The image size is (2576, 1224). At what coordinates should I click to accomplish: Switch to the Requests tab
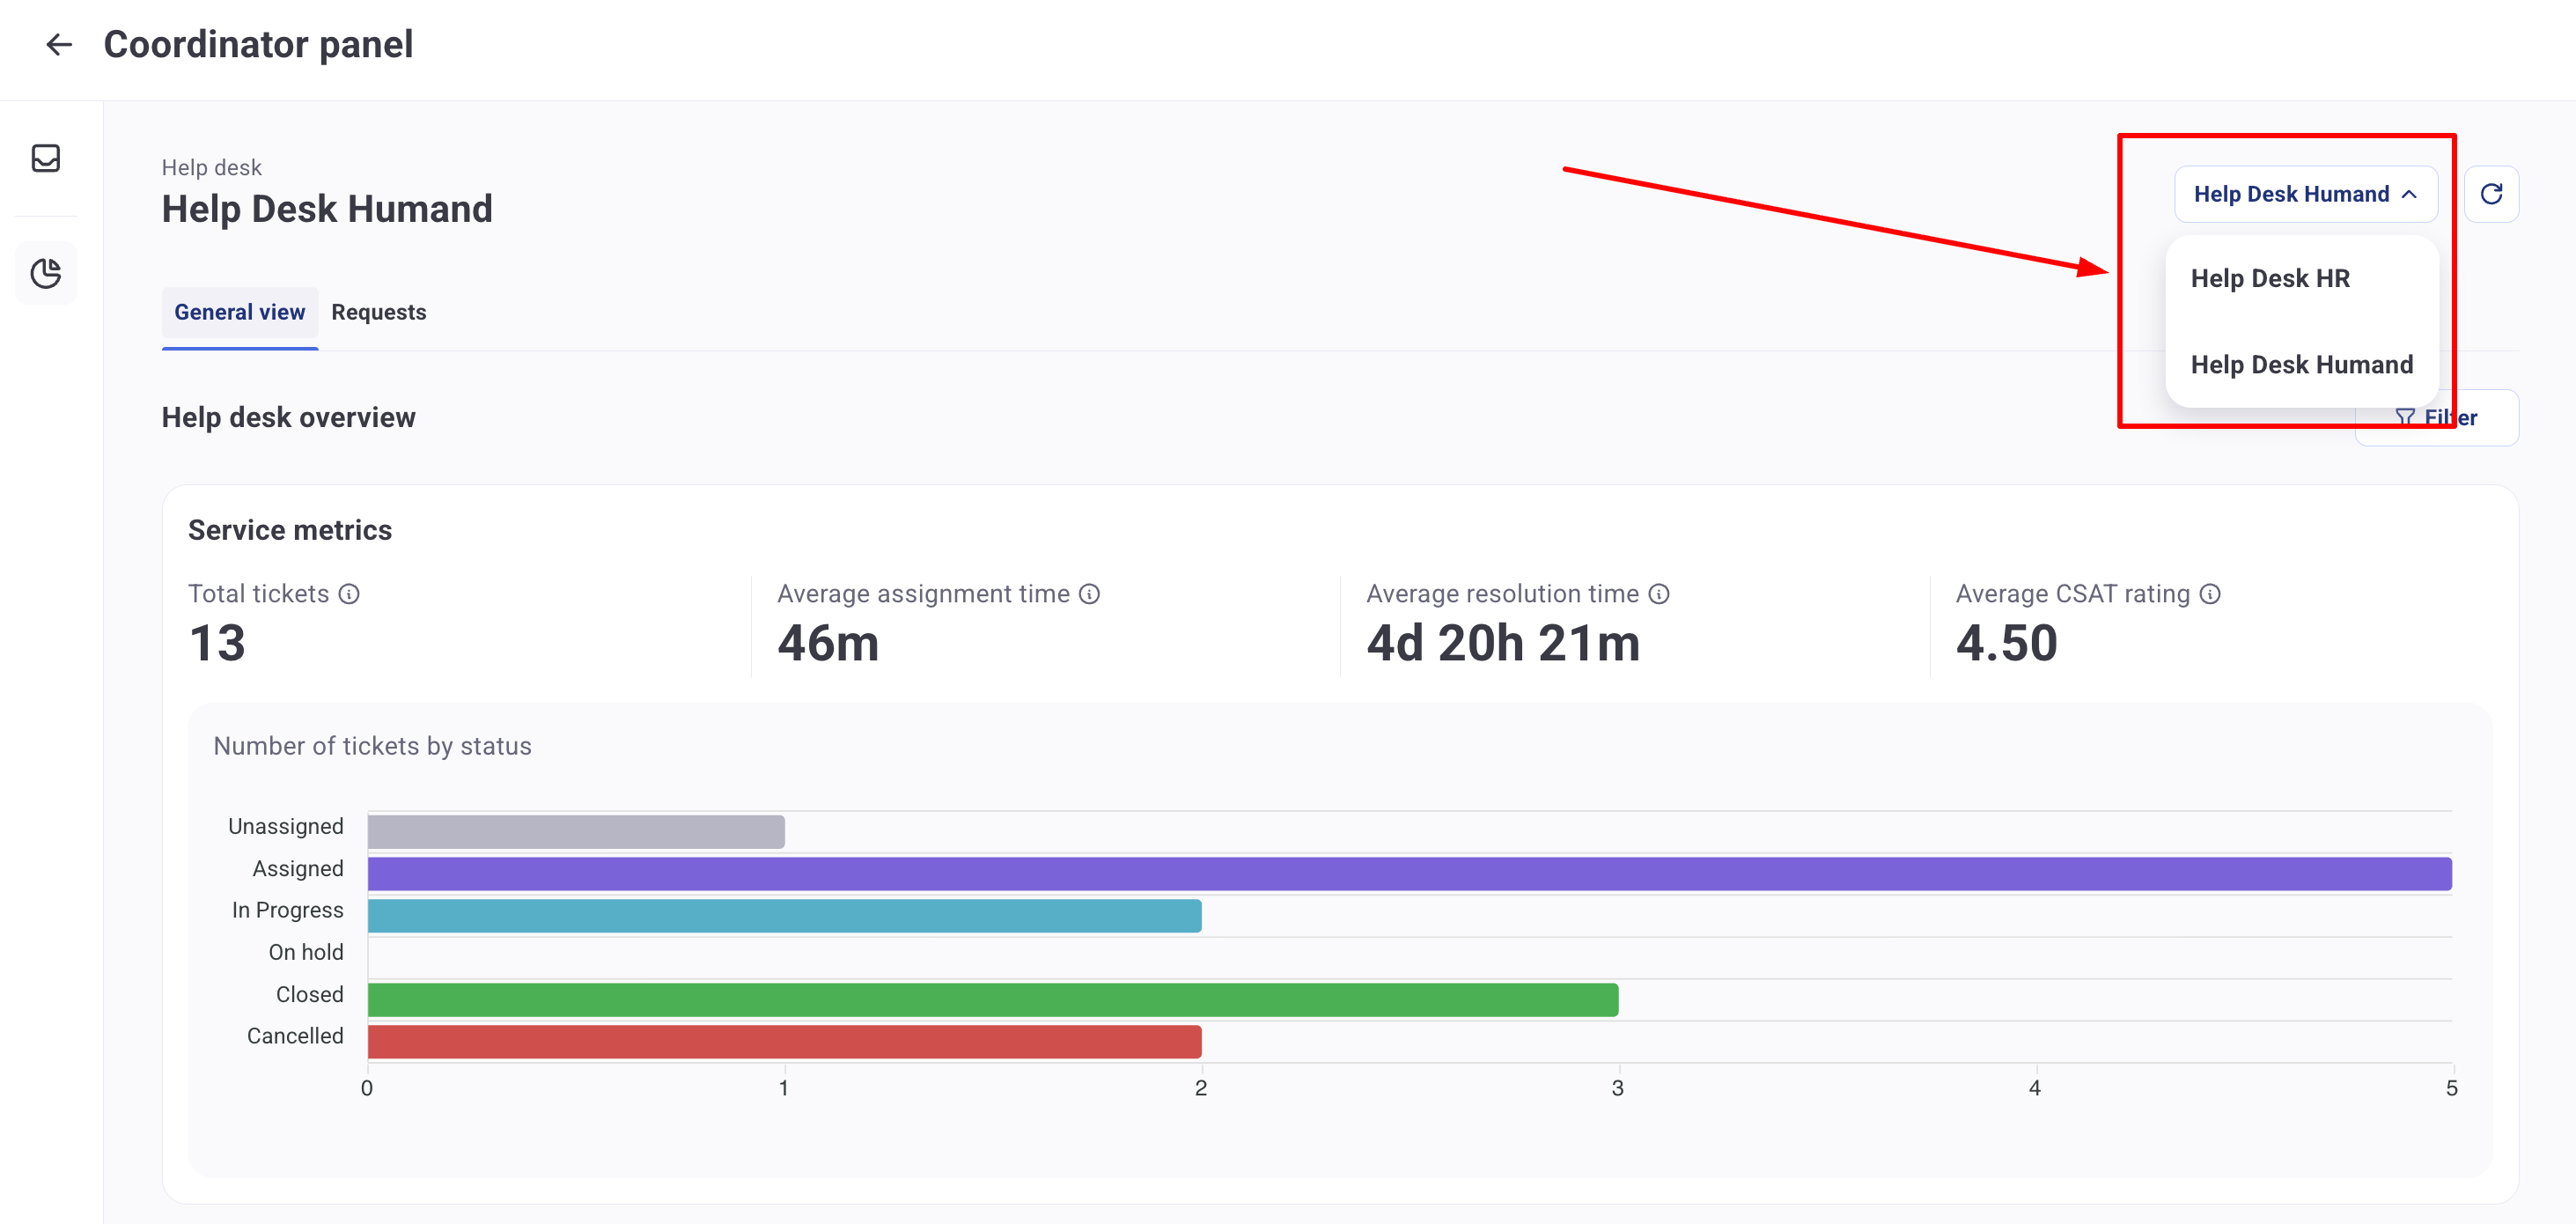click(378, 312)
